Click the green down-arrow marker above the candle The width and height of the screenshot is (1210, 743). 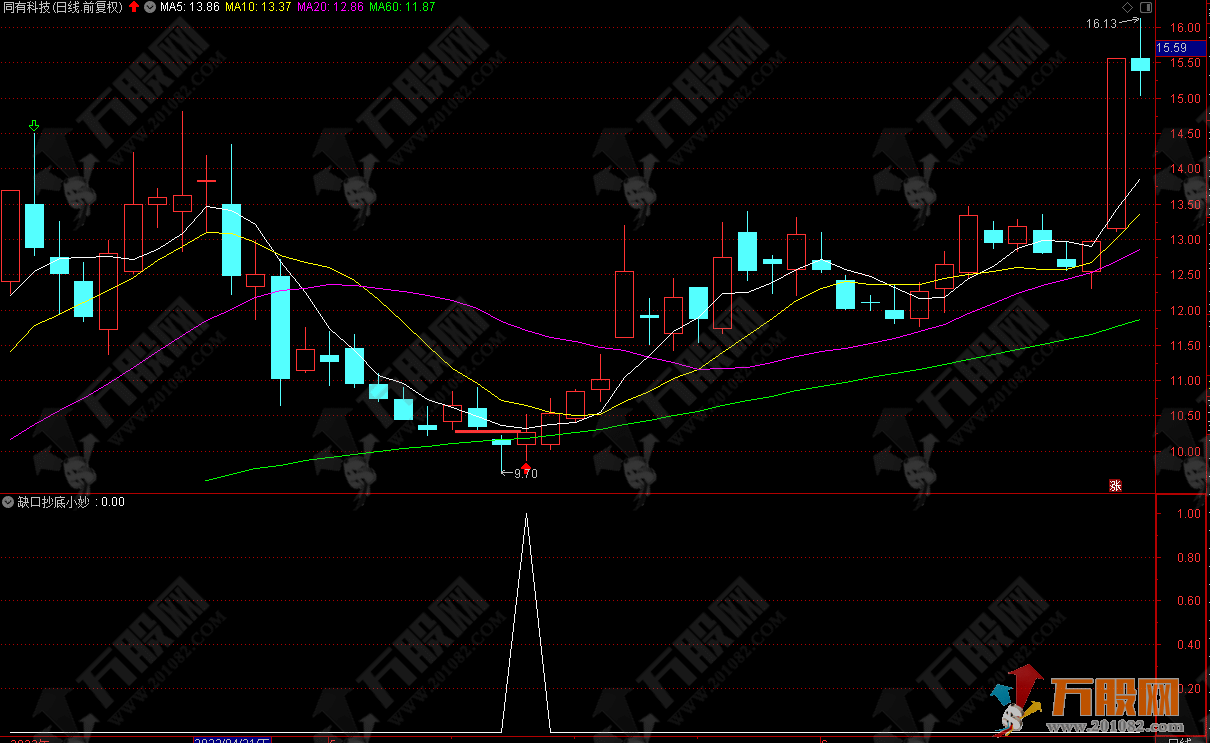point(34,126)
